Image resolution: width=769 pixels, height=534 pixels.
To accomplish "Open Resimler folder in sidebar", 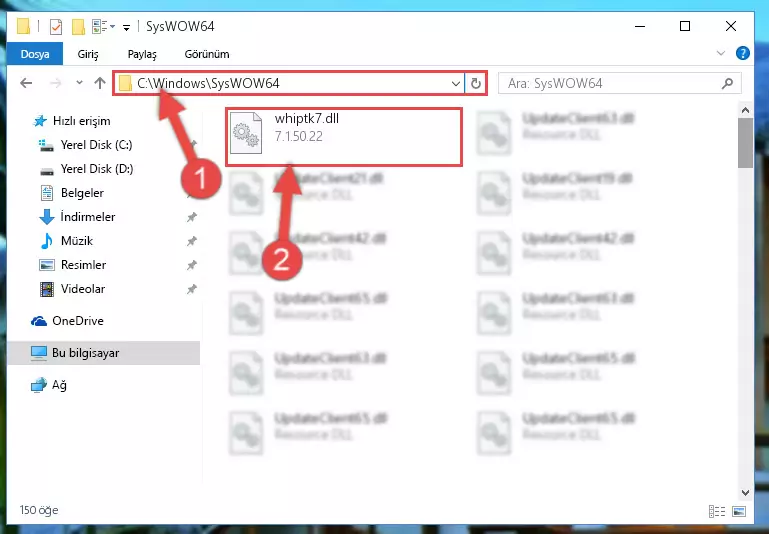I will click(x=83, y=265).
